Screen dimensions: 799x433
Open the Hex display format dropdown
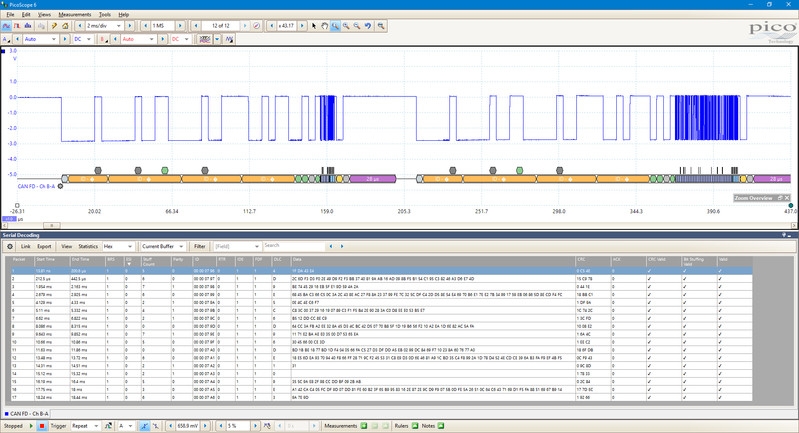[118, 246]
